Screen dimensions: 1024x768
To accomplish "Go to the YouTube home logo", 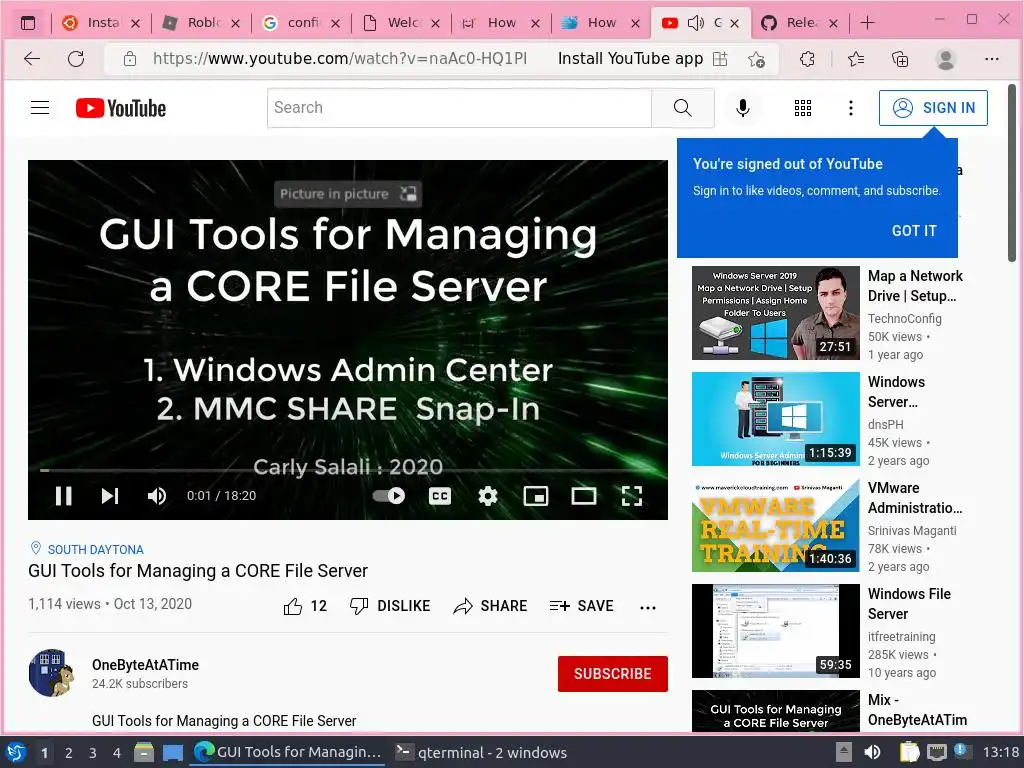I will pos(121,108).
